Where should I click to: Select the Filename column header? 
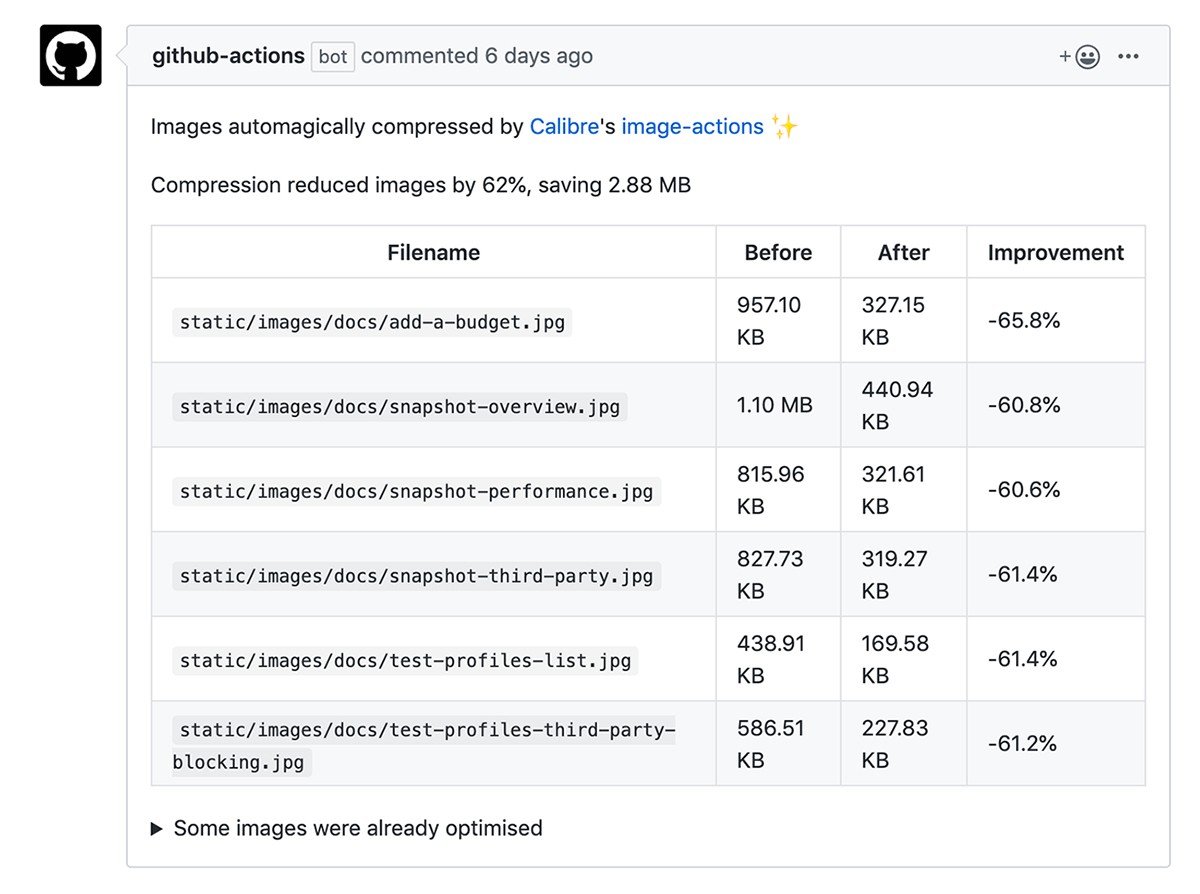[433, 252]
